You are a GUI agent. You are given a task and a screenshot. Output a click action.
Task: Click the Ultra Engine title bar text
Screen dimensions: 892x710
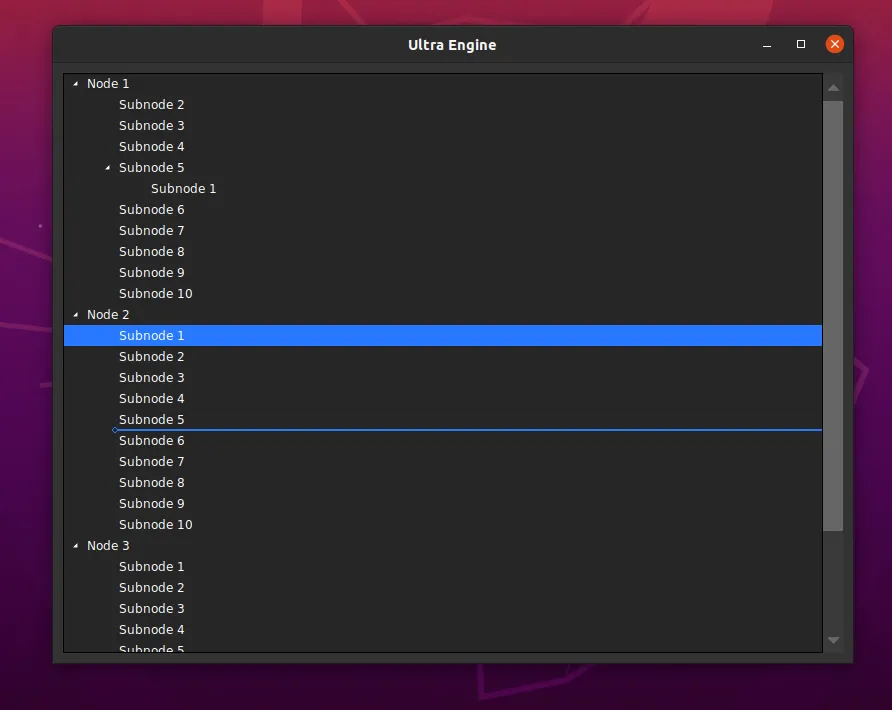[452, 45]
